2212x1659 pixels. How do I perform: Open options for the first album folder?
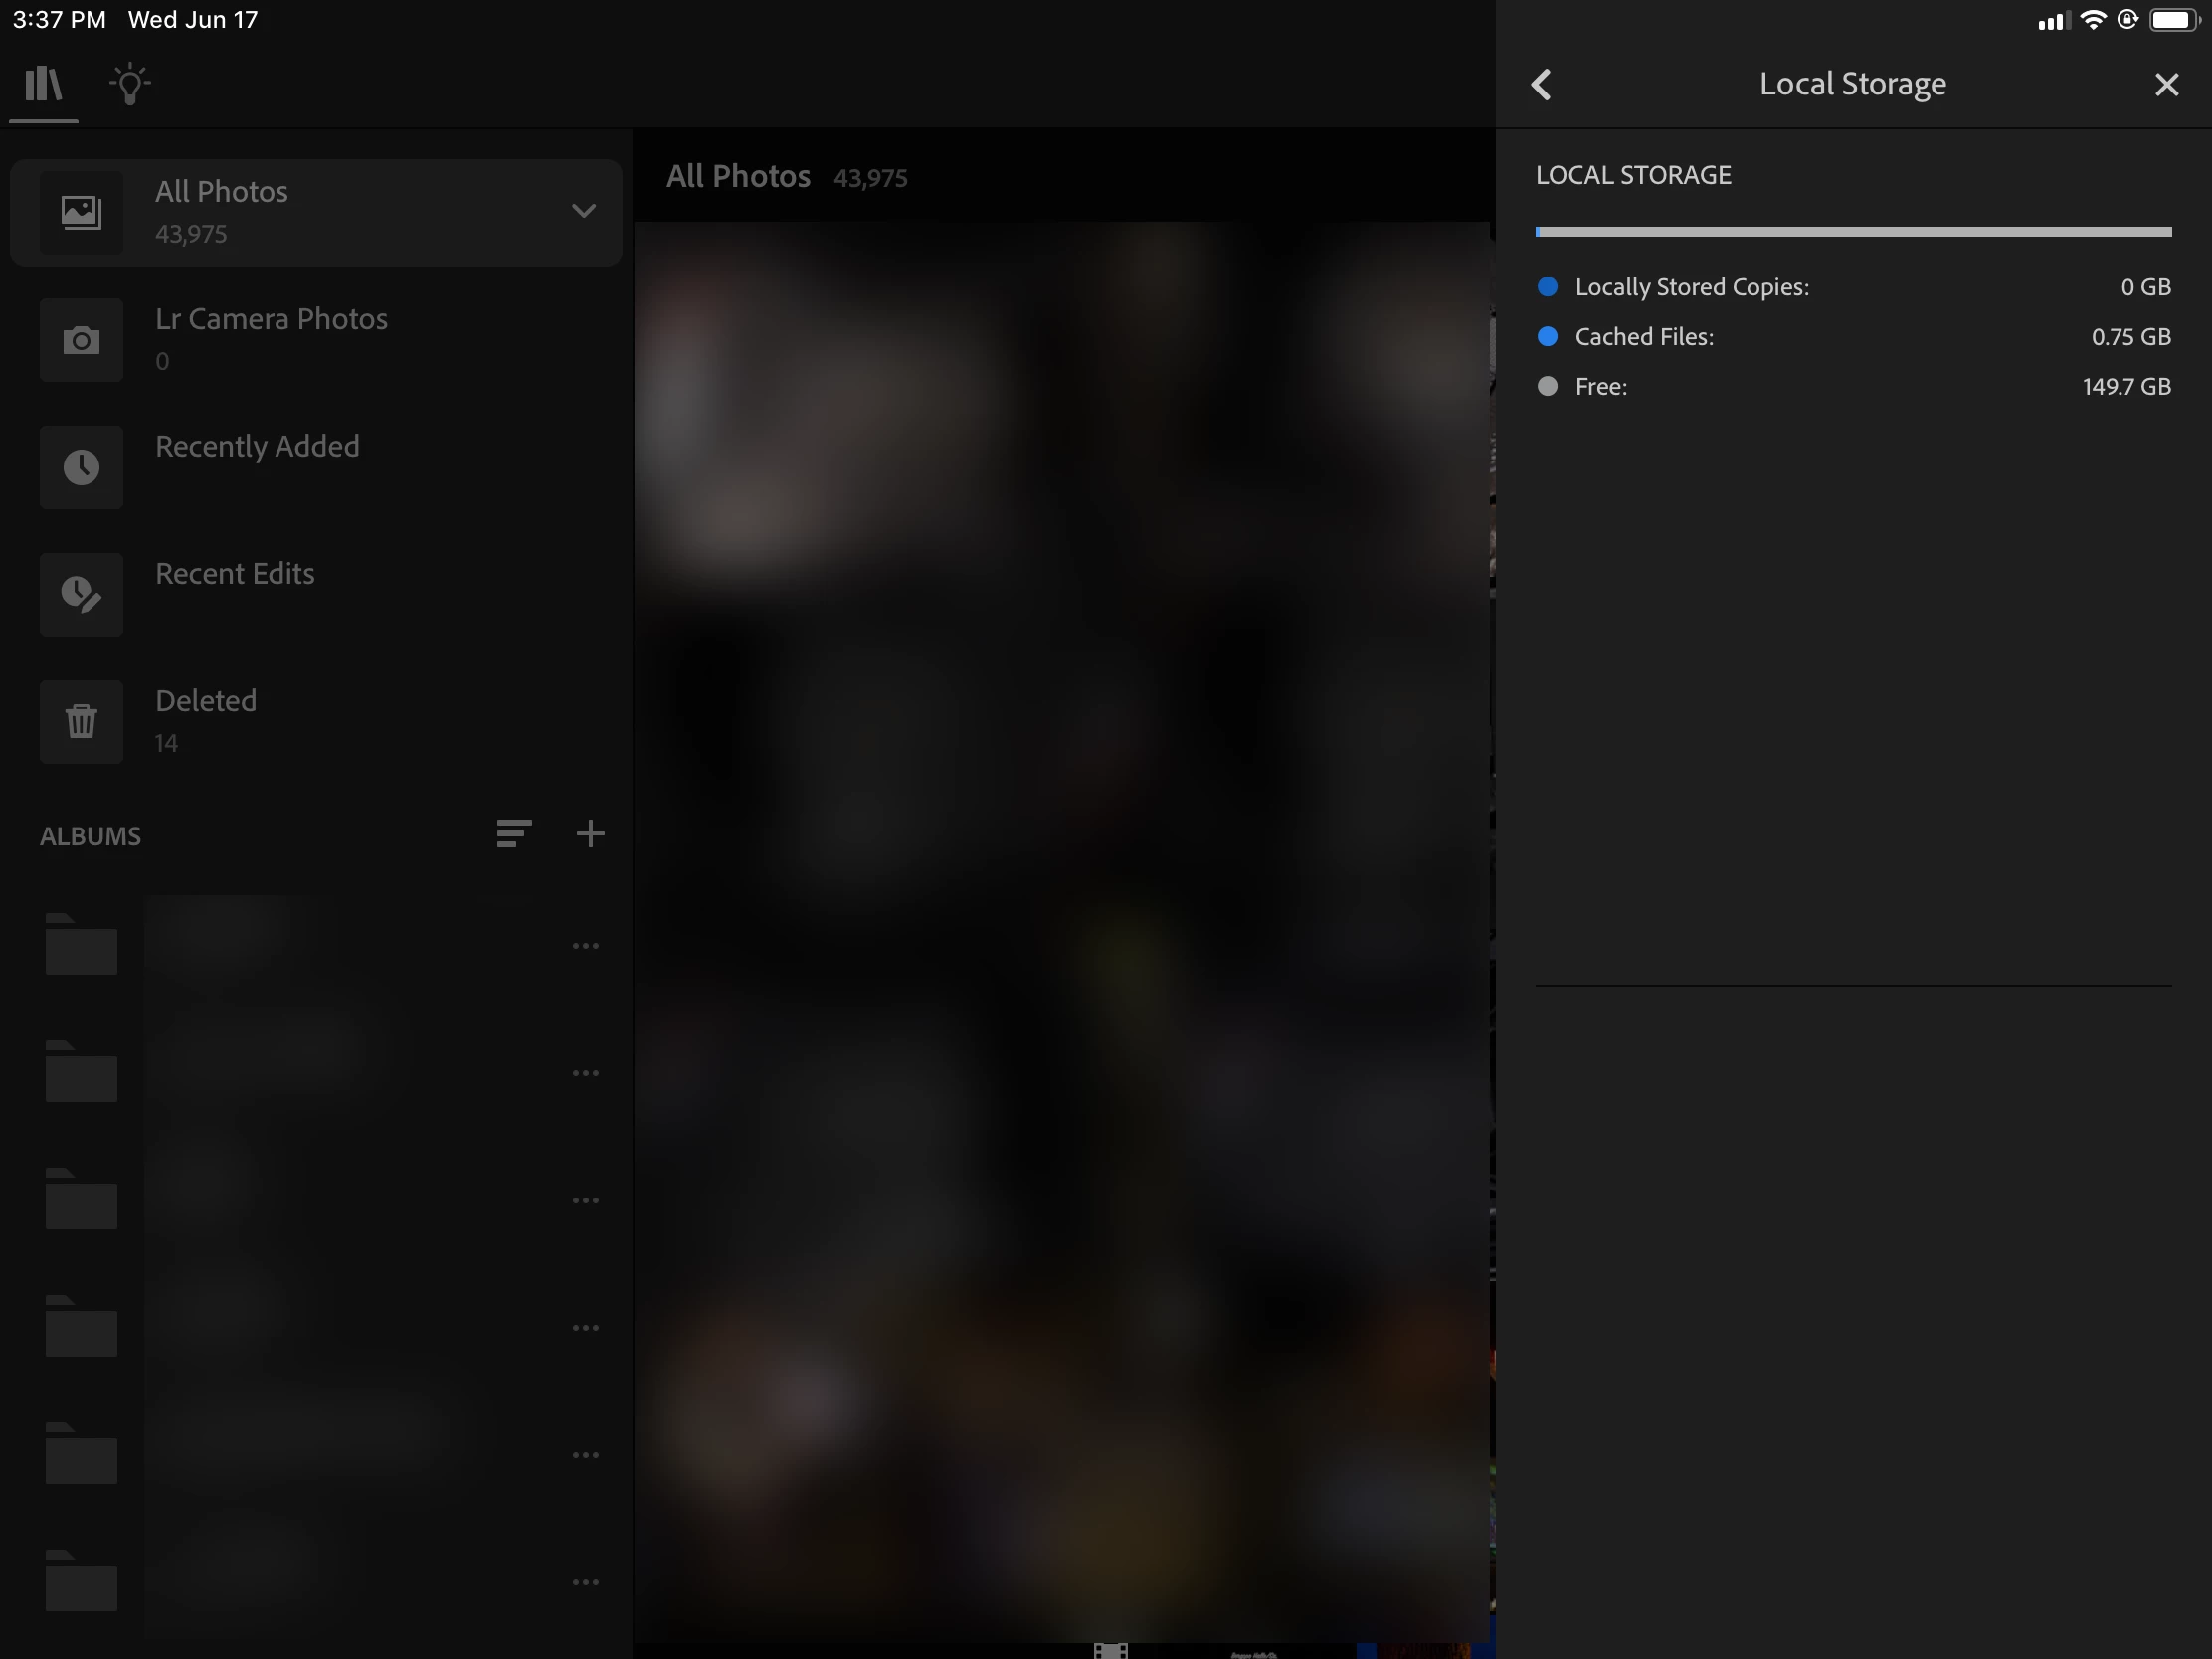click(x=585, y=946)
